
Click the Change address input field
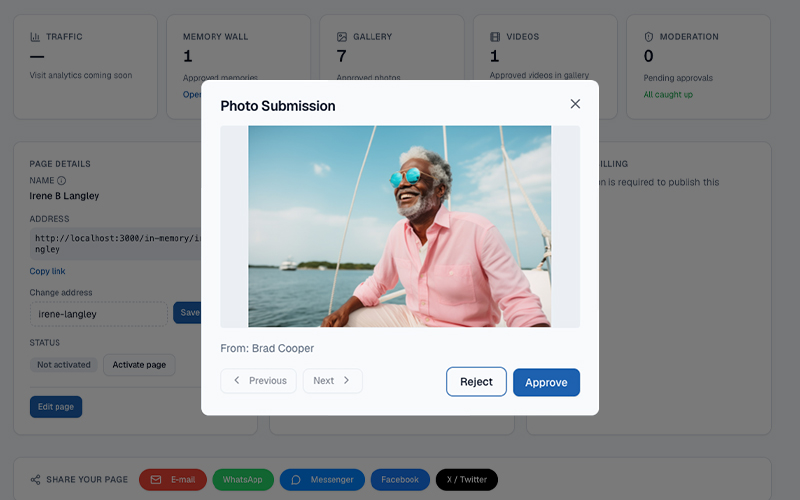(x=98, y=314)
